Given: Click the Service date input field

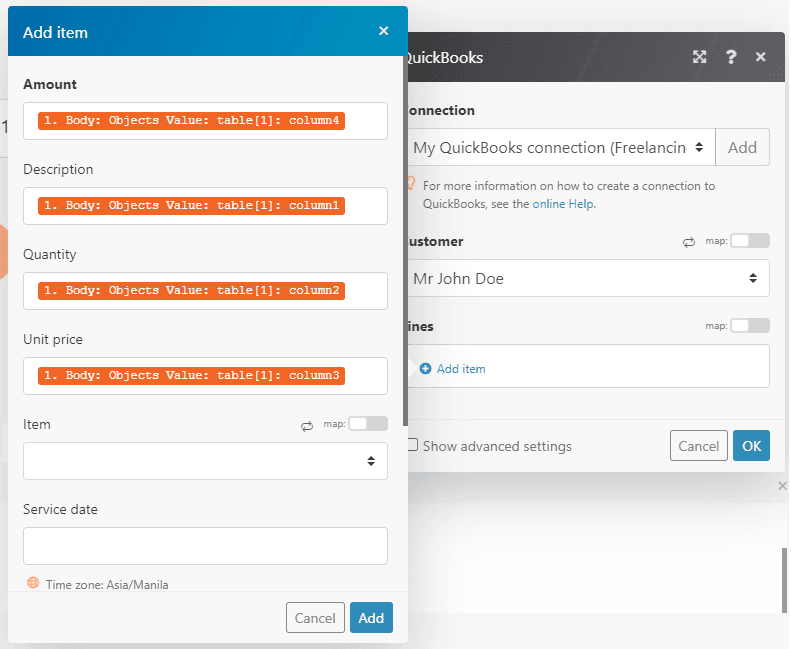Looking at the screenshot, I should (x=205, y=546).
